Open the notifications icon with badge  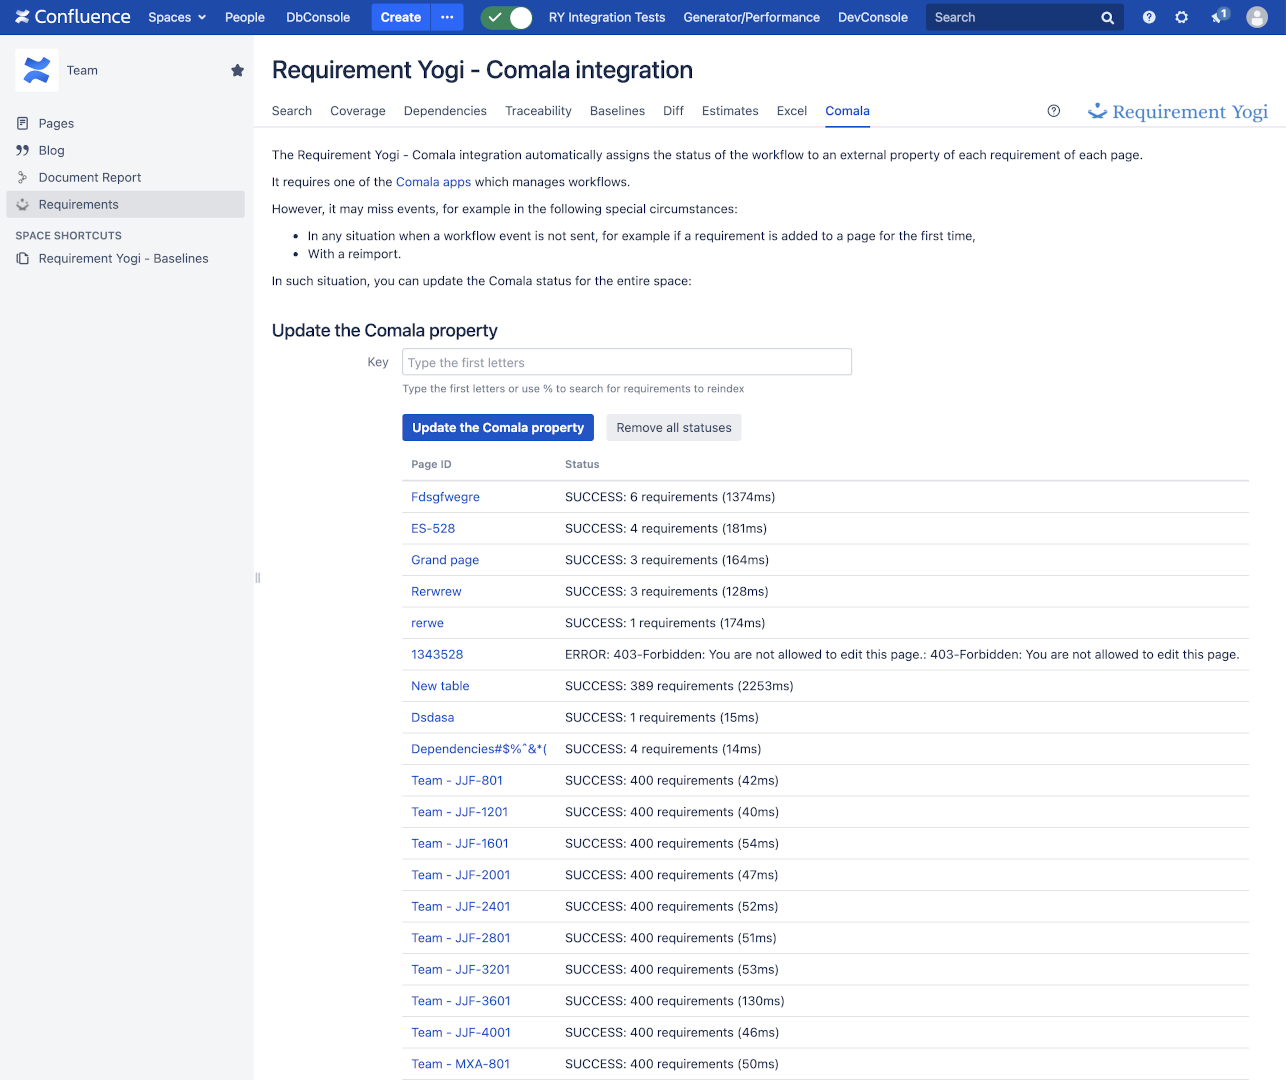(1219, 17)
